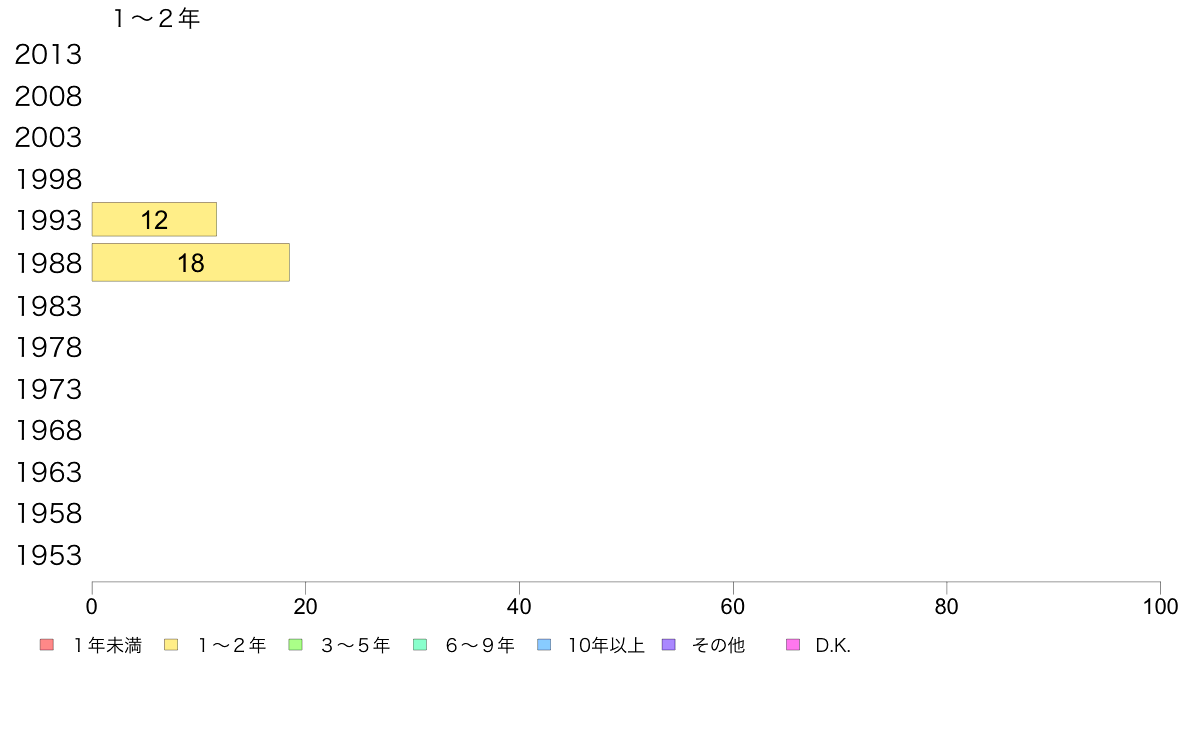
Task: Click the 1998 year label
Action: tap(48, 180)
